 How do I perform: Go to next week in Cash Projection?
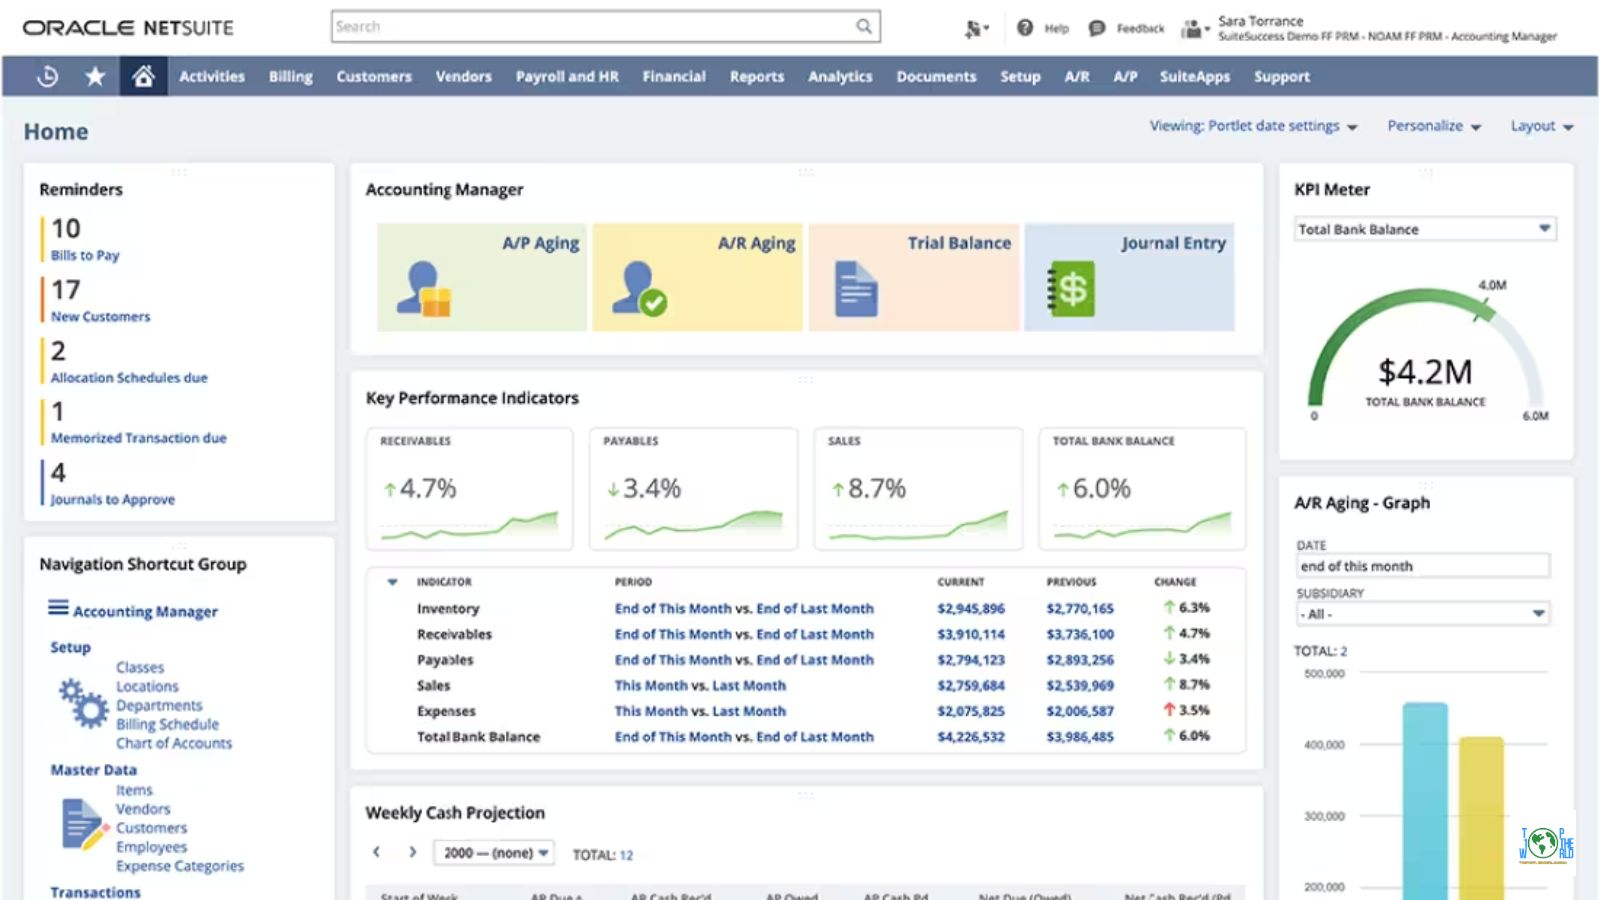(412, 852)
